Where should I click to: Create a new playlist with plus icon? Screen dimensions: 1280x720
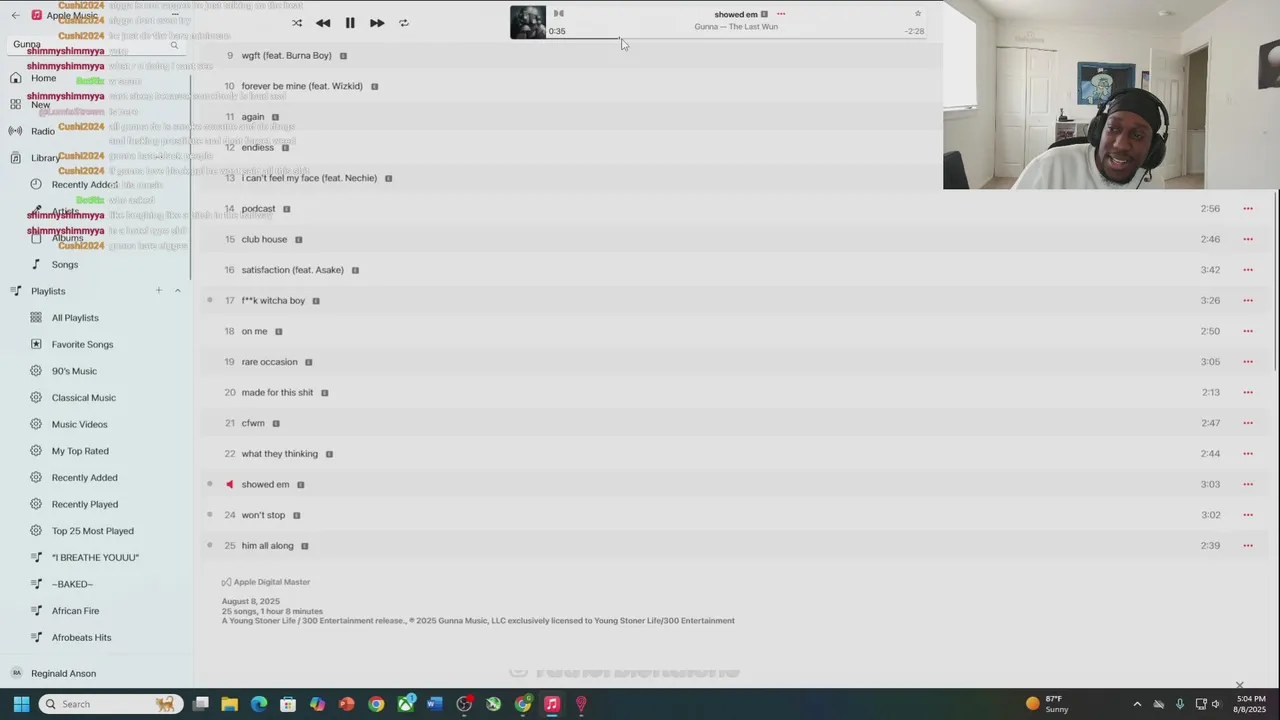158,291
